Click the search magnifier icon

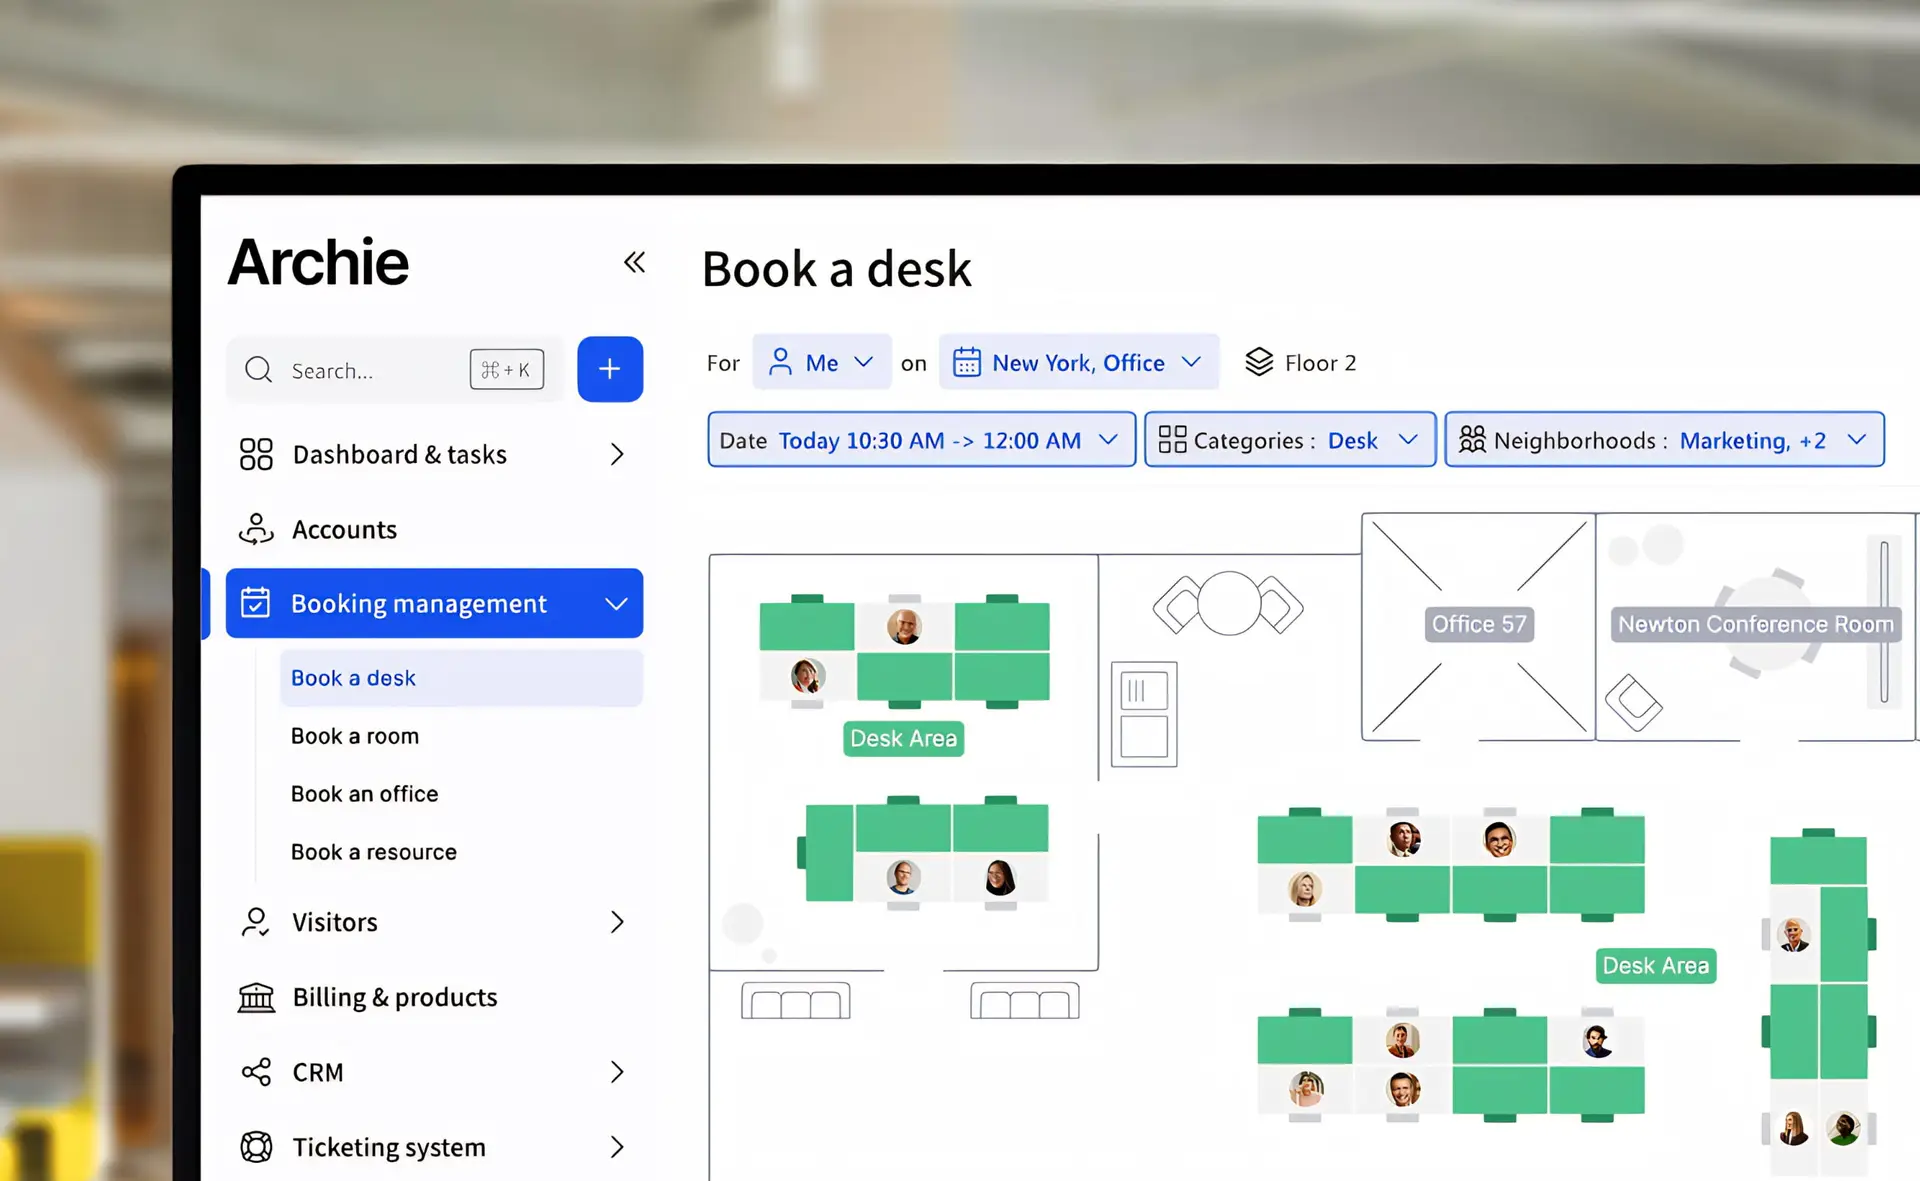tap(258, 370)
